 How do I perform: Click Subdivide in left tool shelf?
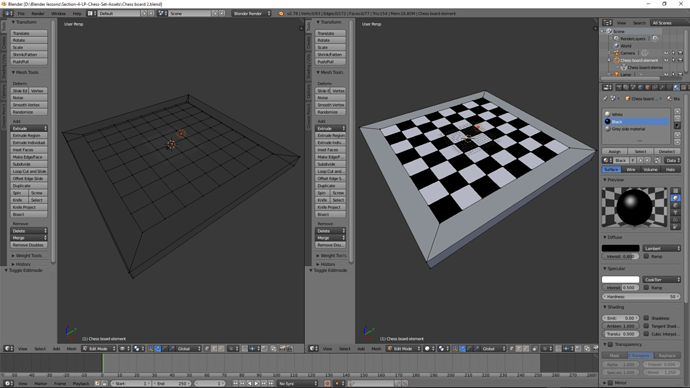click(x=29, y=164)
